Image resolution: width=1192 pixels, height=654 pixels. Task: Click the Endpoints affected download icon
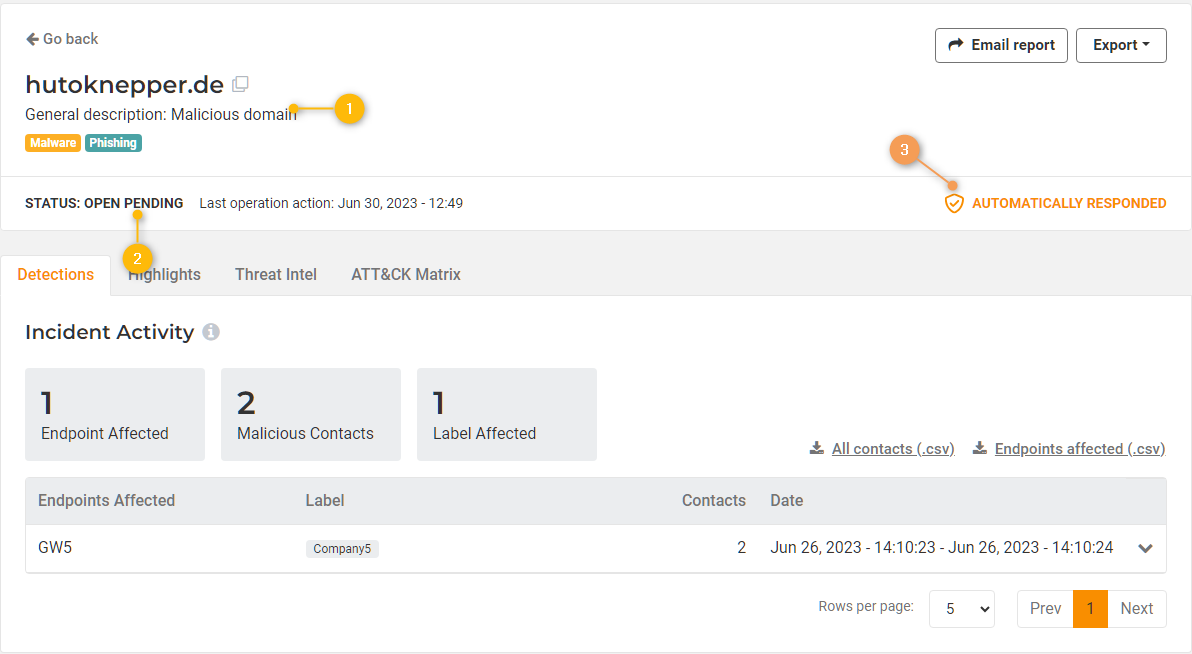[980, 448]
